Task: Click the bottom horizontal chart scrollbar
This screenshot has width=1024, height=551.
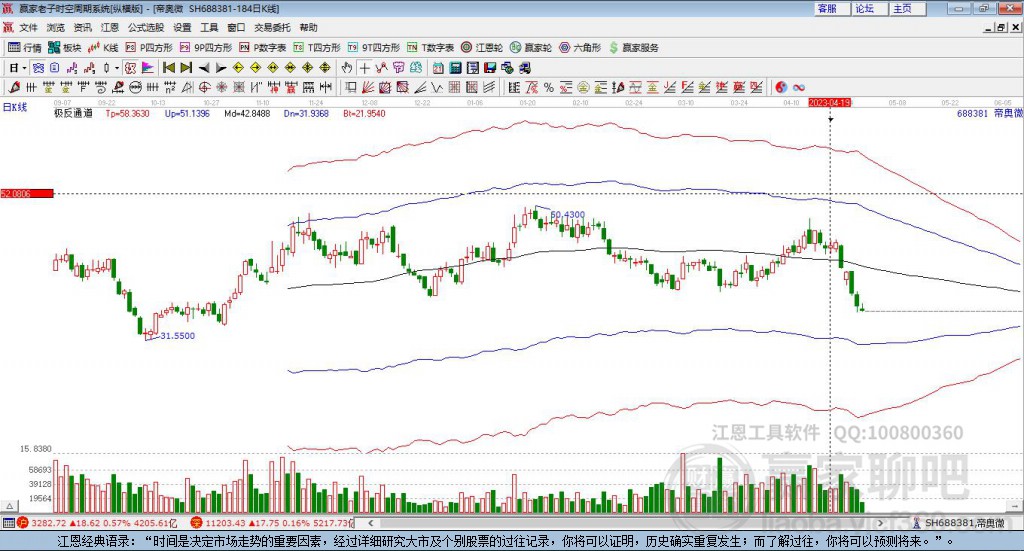Action: click(625, 523)
